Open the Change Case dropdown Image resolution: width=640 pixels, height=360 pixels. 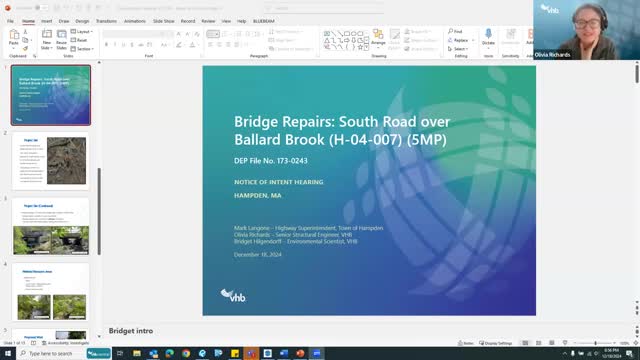tap(164, 44)
